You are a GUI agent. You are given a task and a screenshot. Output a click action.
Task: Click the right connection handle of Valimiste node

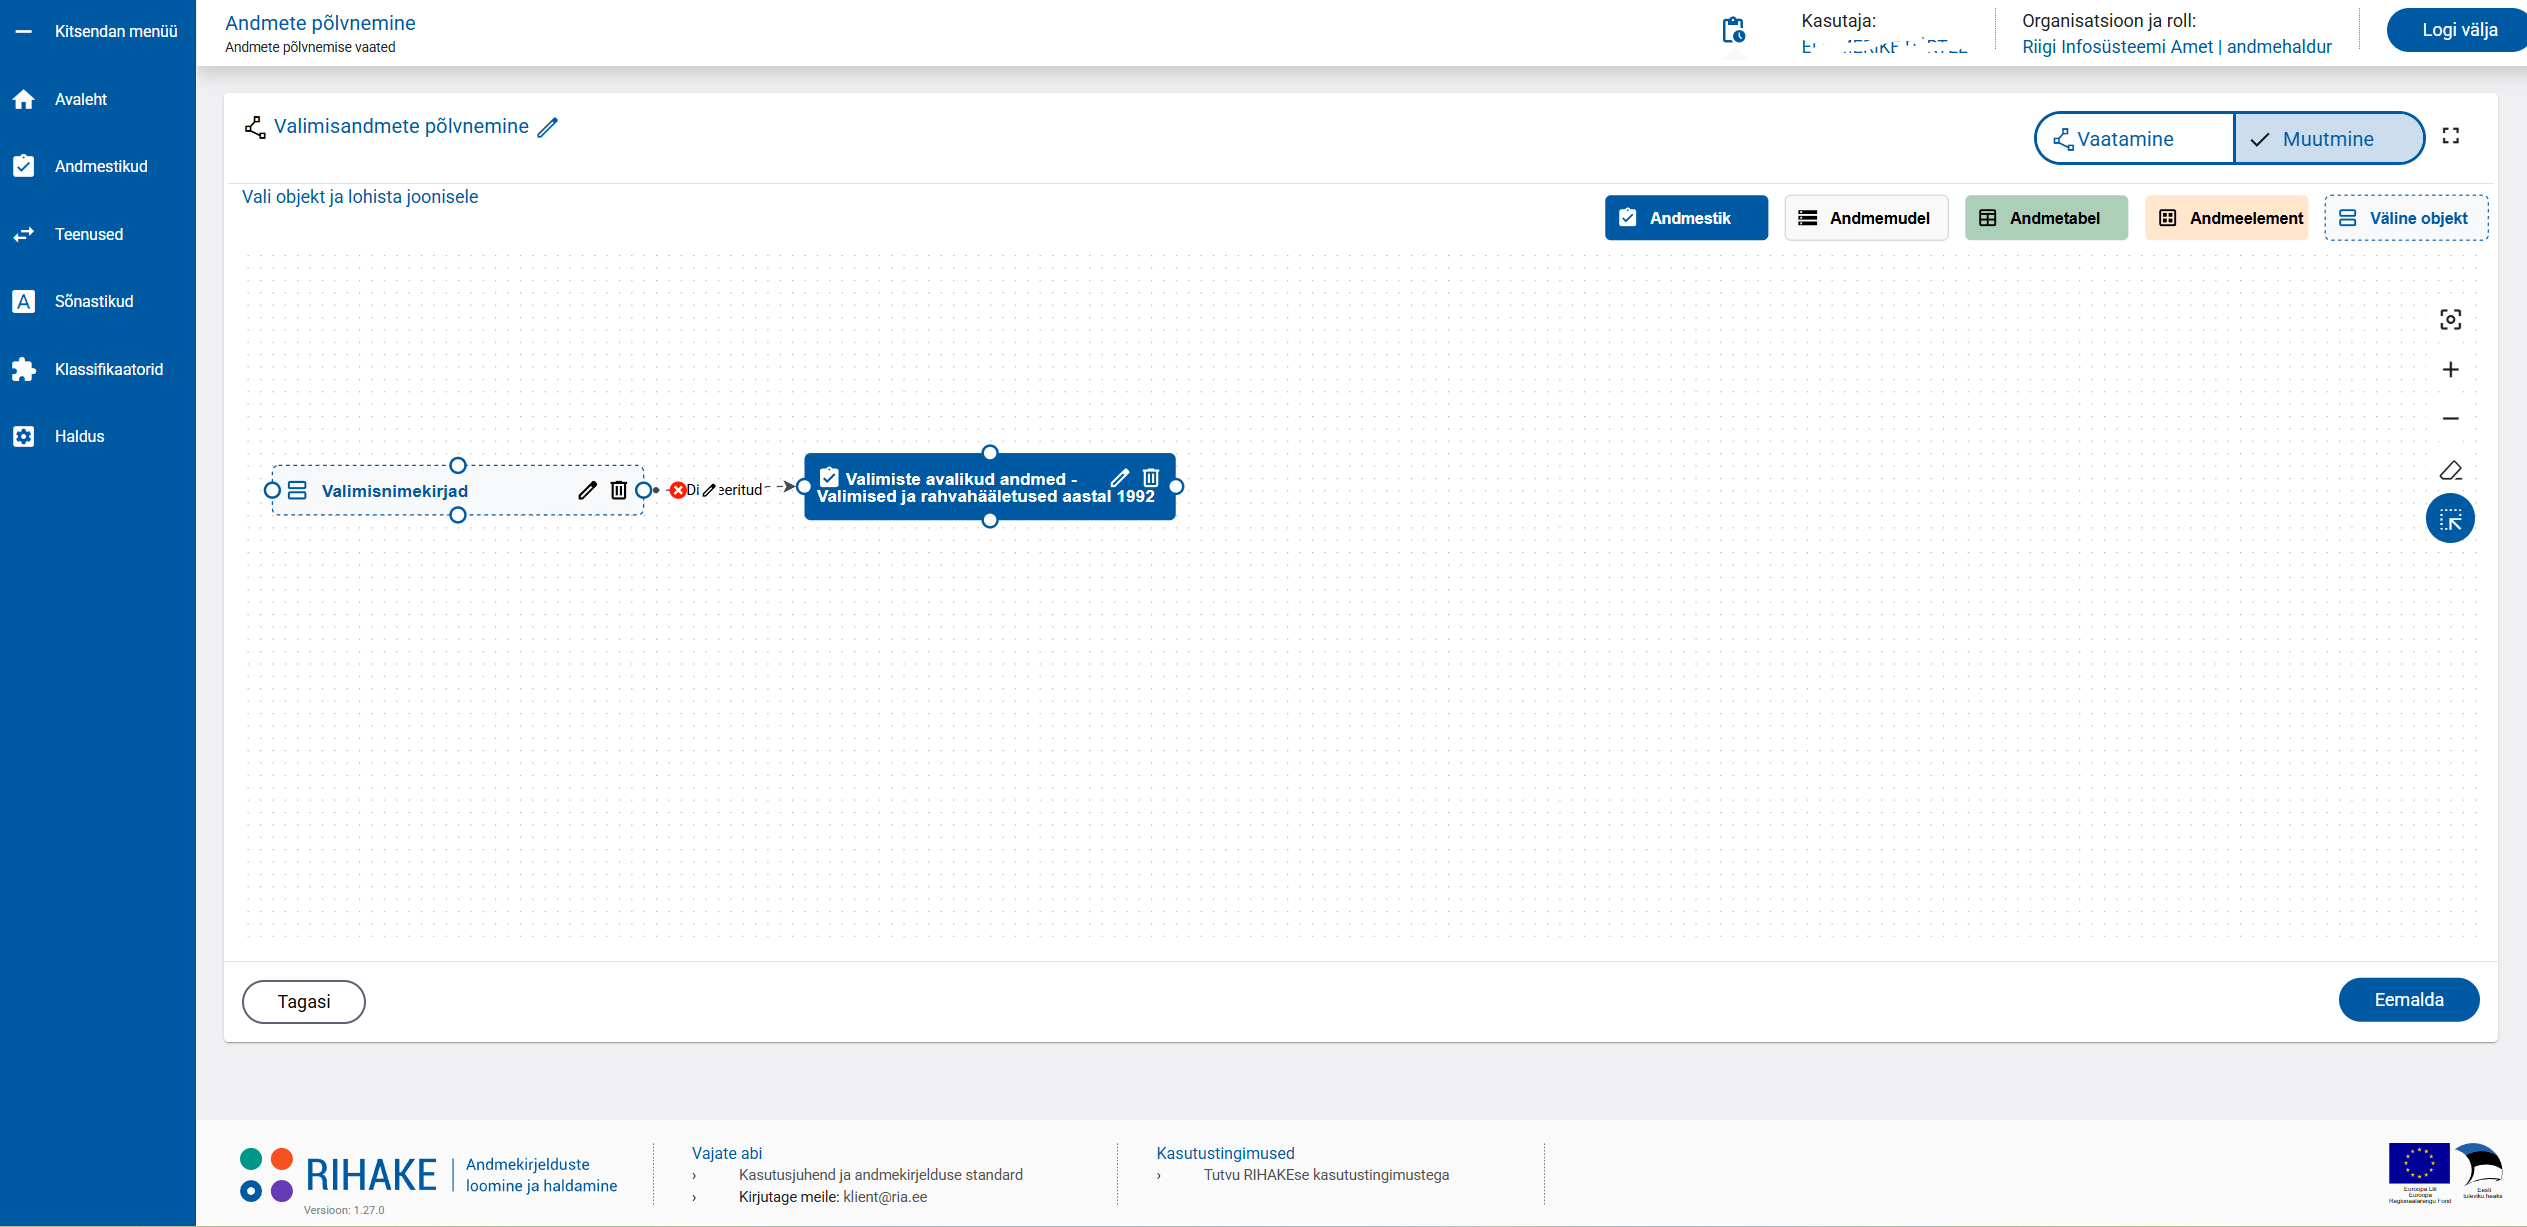[x=1177, y=487]
